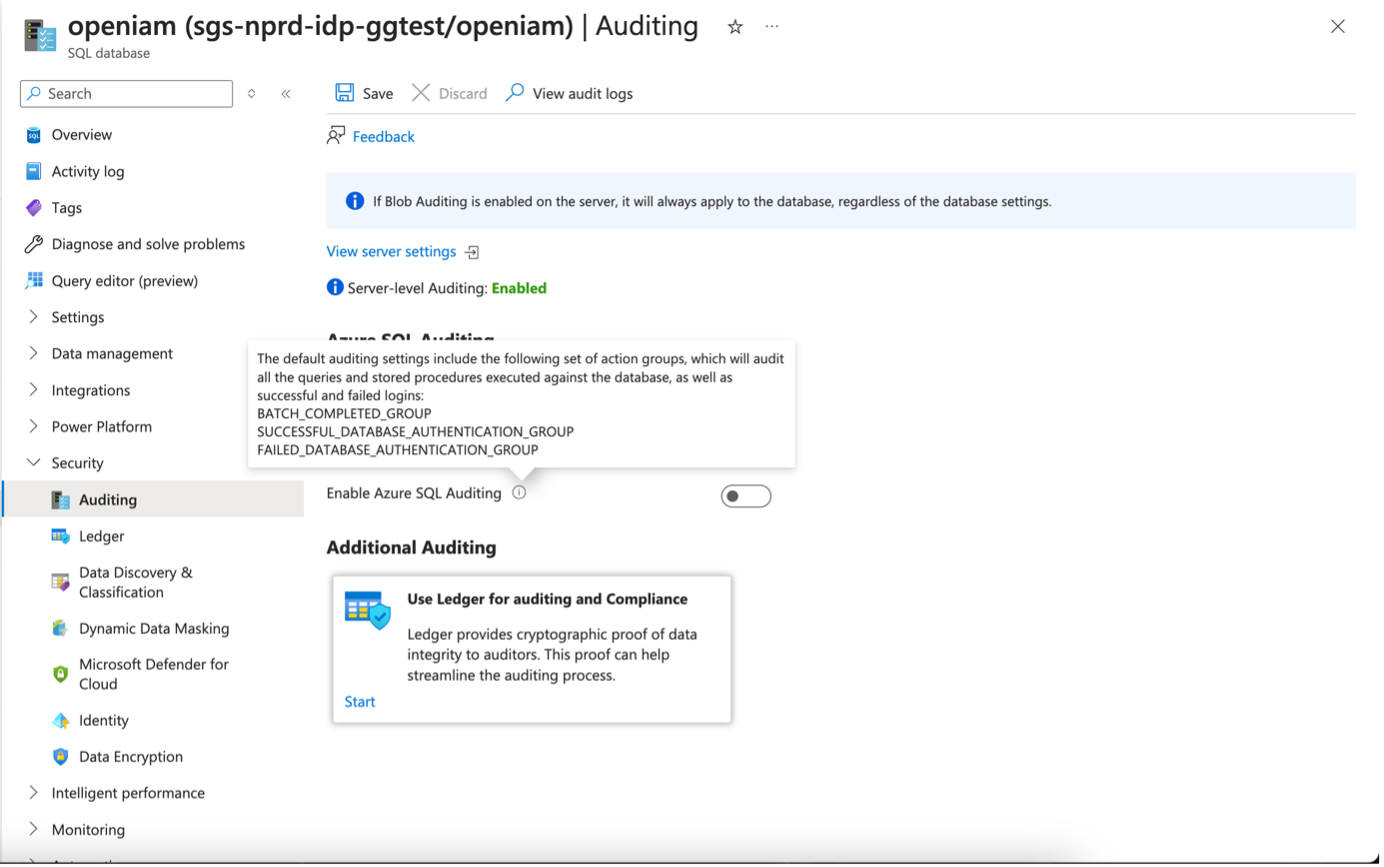Screen dimensions: 1384x867
Task: Toggle the Enable Azure SQL Auditing switch
Action: [746, 496]
